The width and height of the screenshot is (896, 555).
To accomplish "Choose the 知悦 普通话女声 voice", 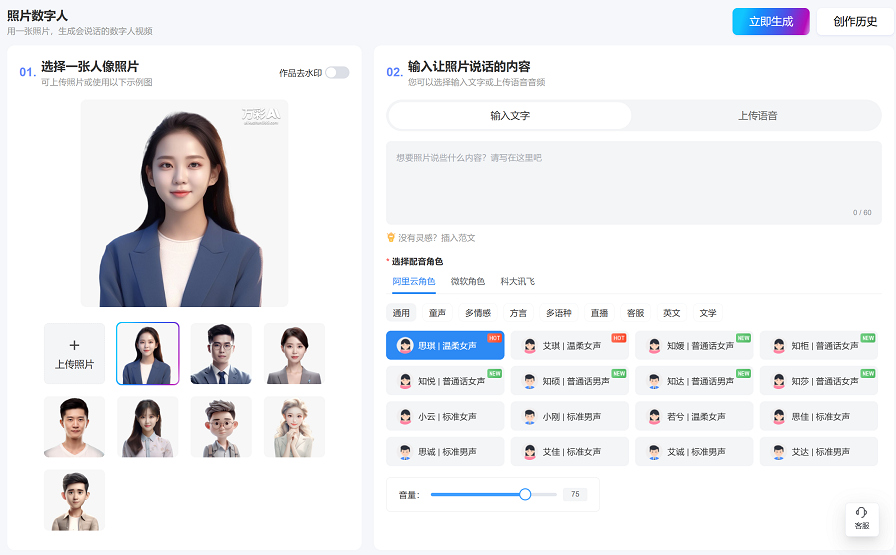I will coord(445,381).
